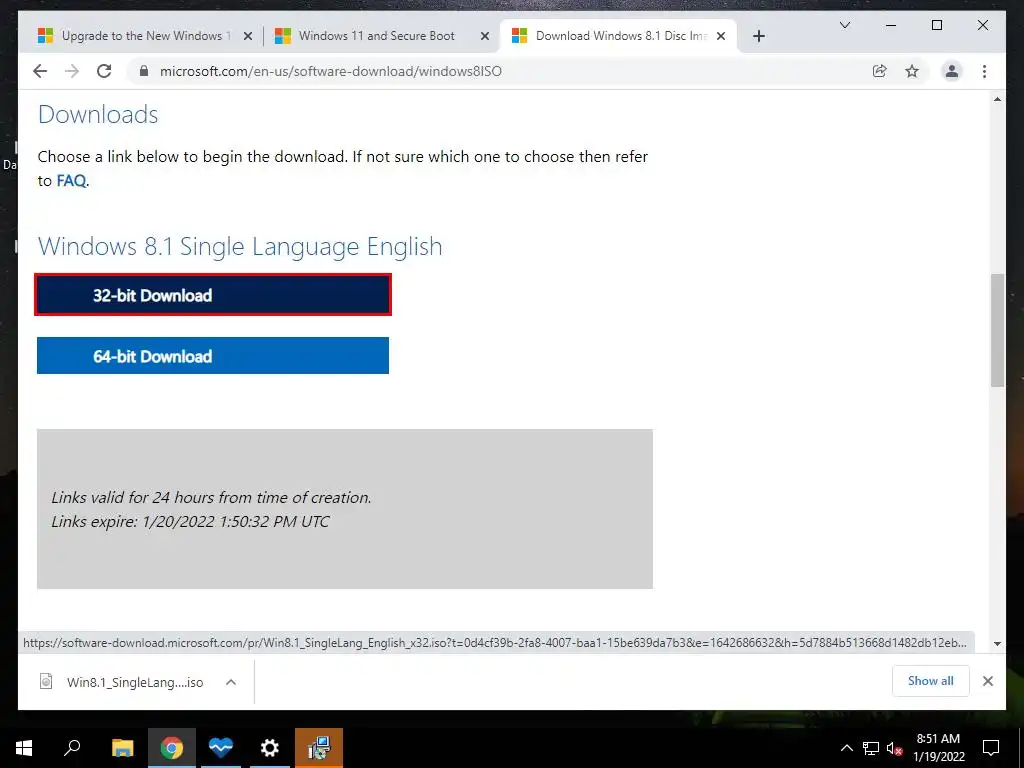This screenshot has height=768, width=1024.
Task: Open the clock showing 8:51 AM
Action: [938, 748]
